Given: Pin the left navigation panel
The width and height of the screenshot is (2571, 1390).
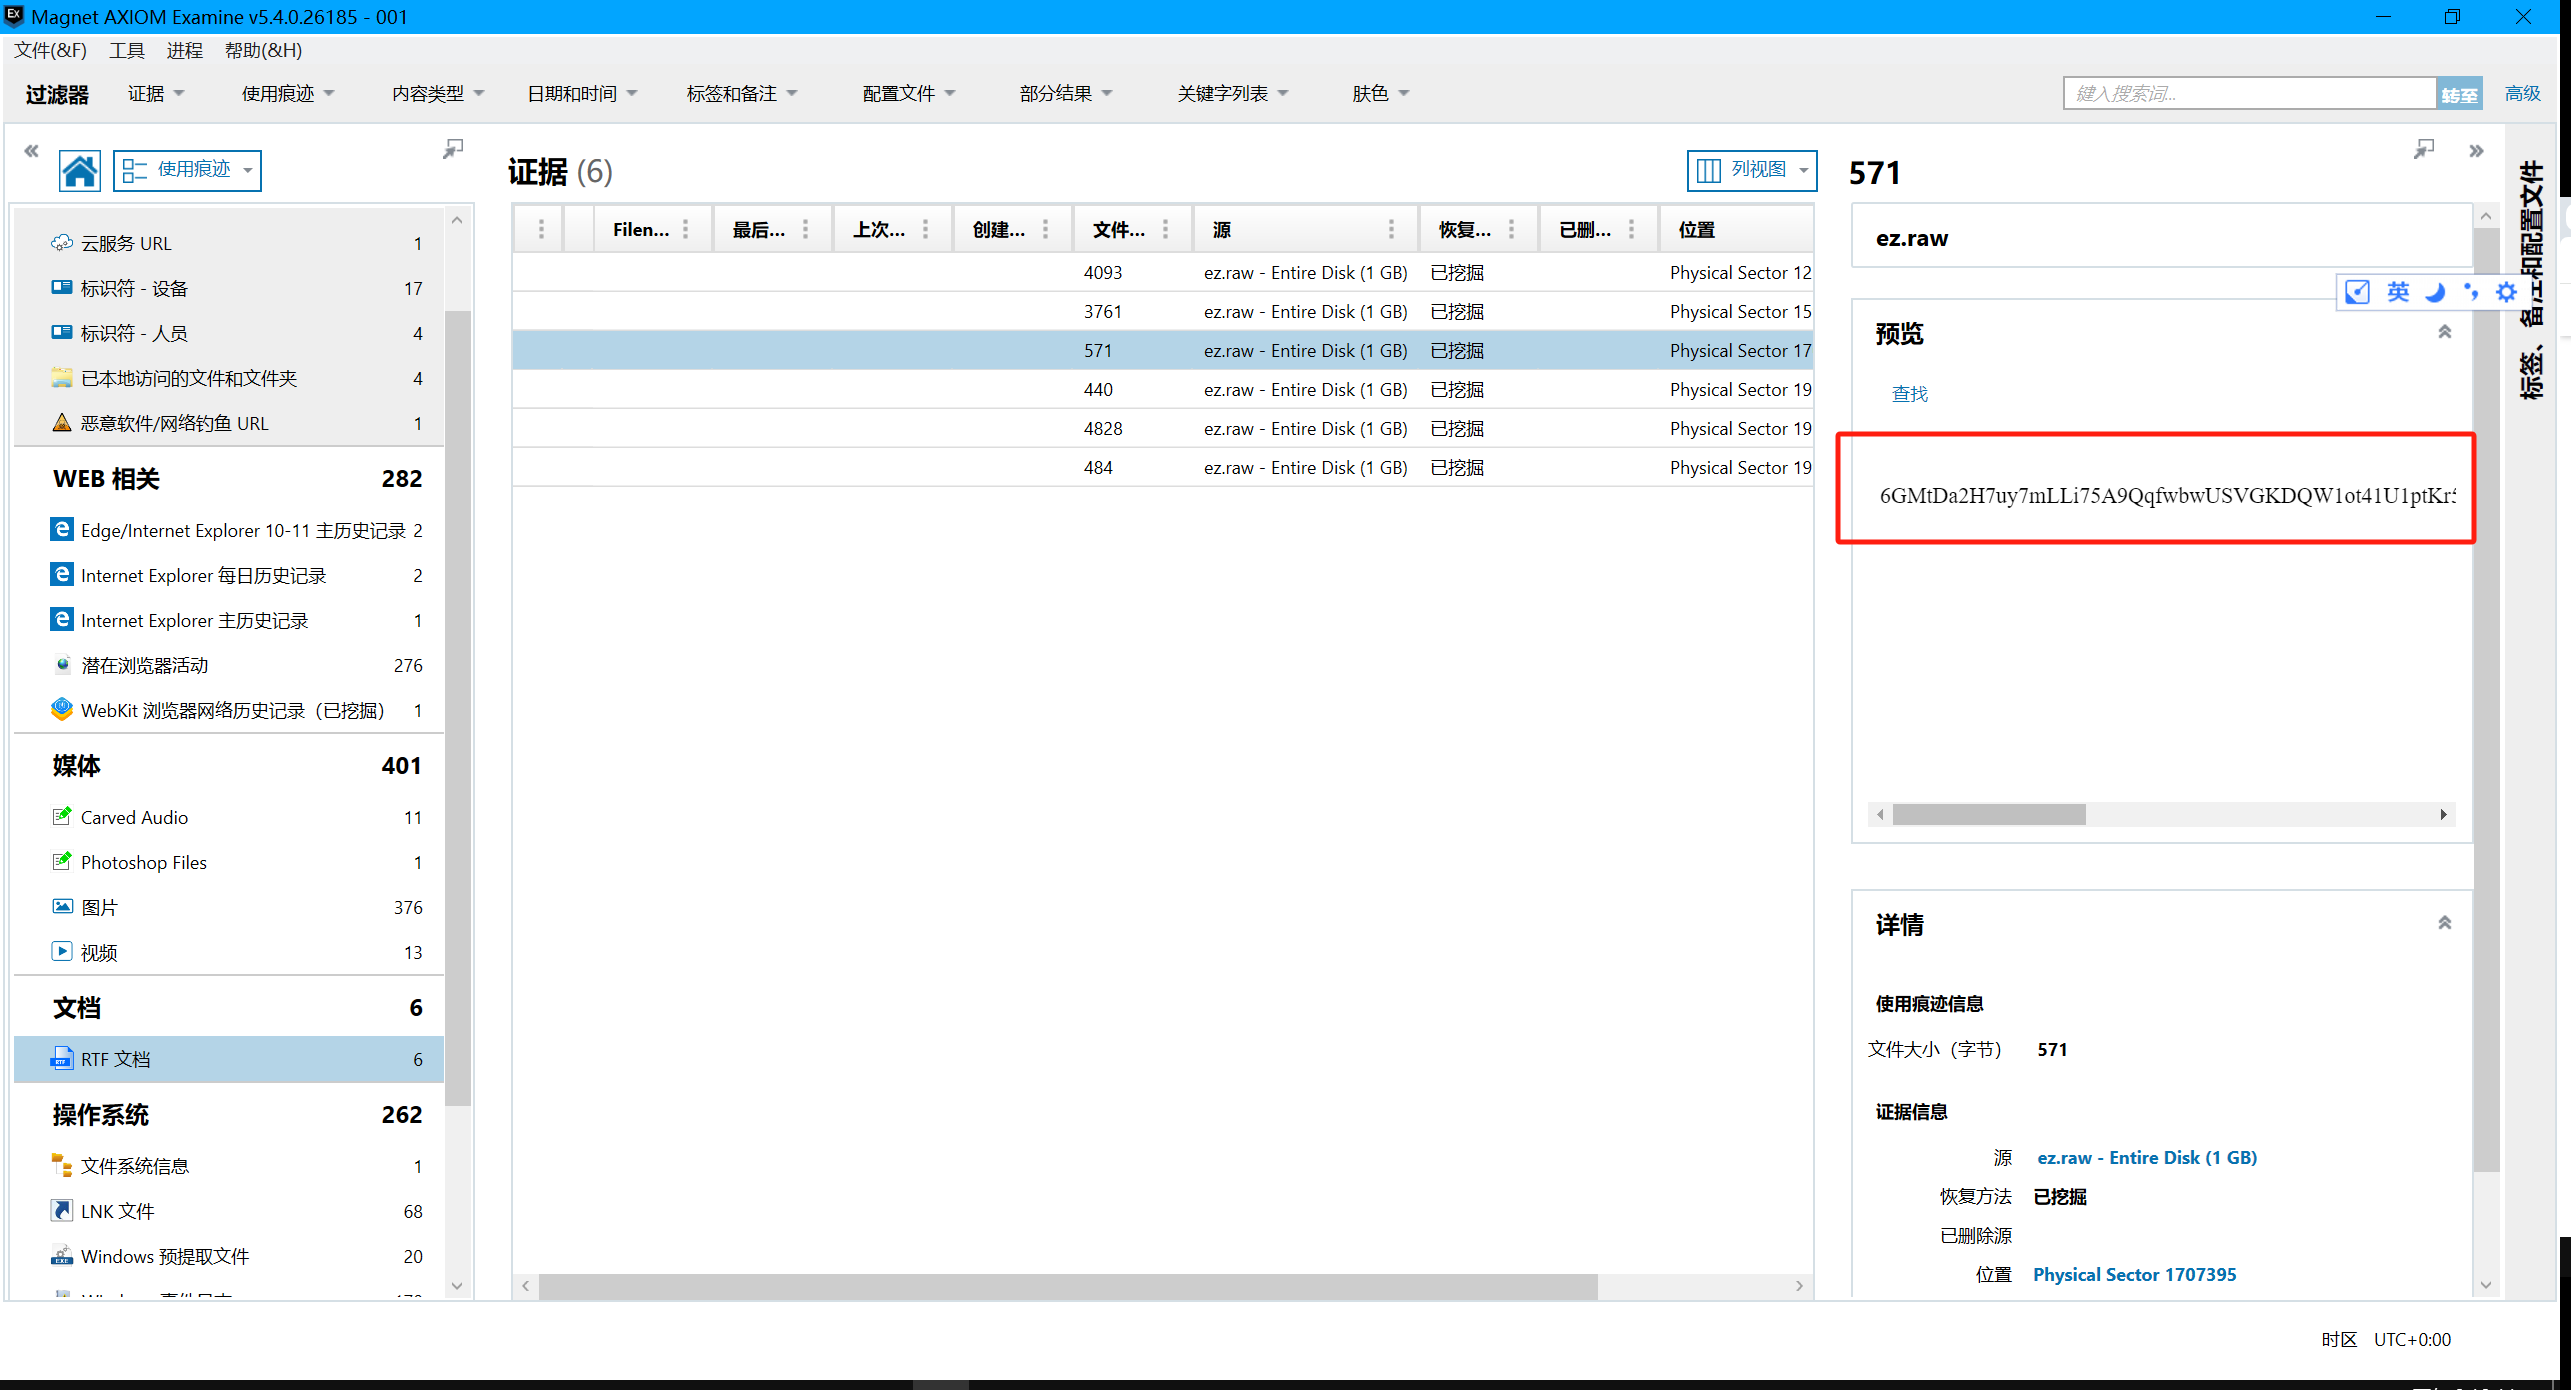Looking at the screenshot, I should tap(453, 149).
